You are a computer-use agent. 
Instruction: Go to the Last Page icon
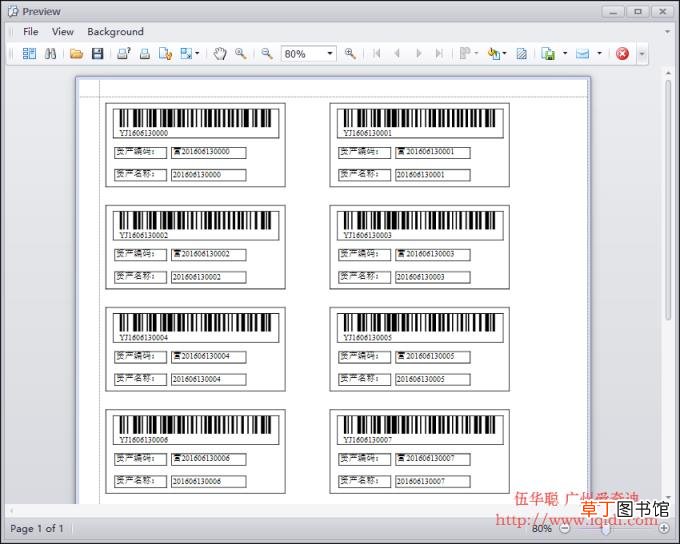click(x=439, y=54)
